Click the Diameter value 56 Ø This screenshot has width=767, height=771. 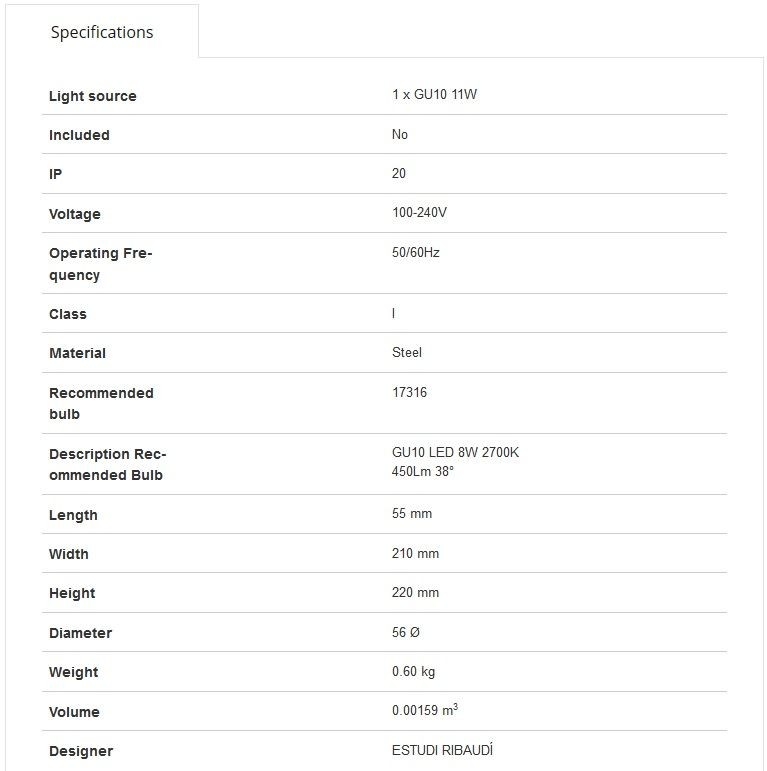(x=406, y=632)
